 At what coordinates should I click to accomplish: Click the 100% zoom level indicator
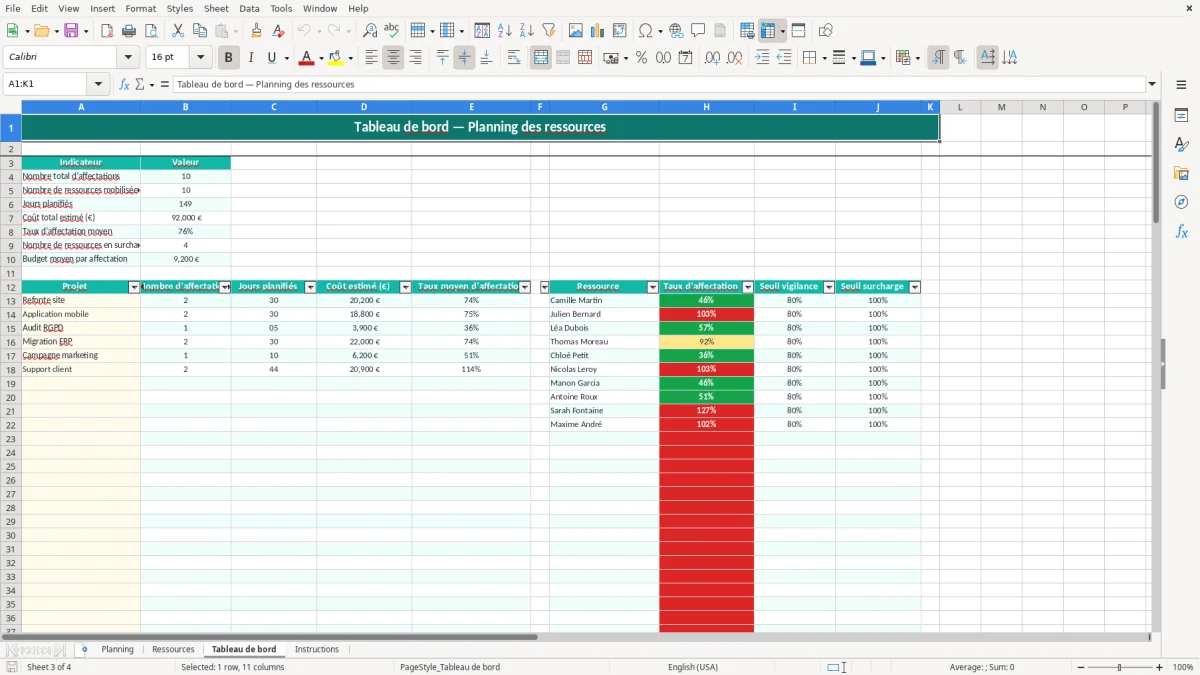[1183, 667]
